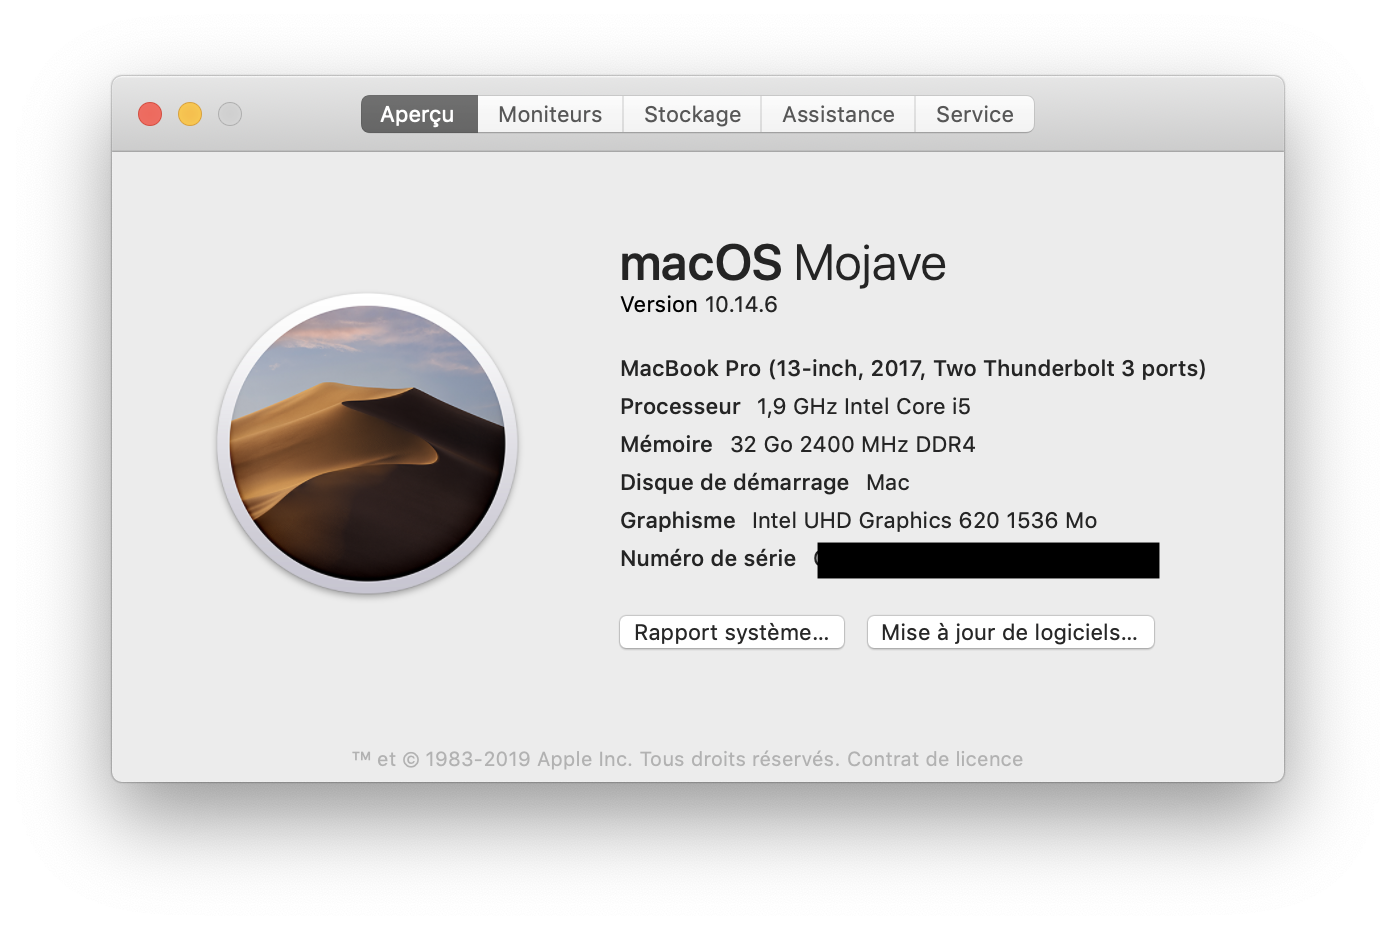Open the Contrat de licence link
This screenshot has width=1396, height=930.
coord(935,759)
